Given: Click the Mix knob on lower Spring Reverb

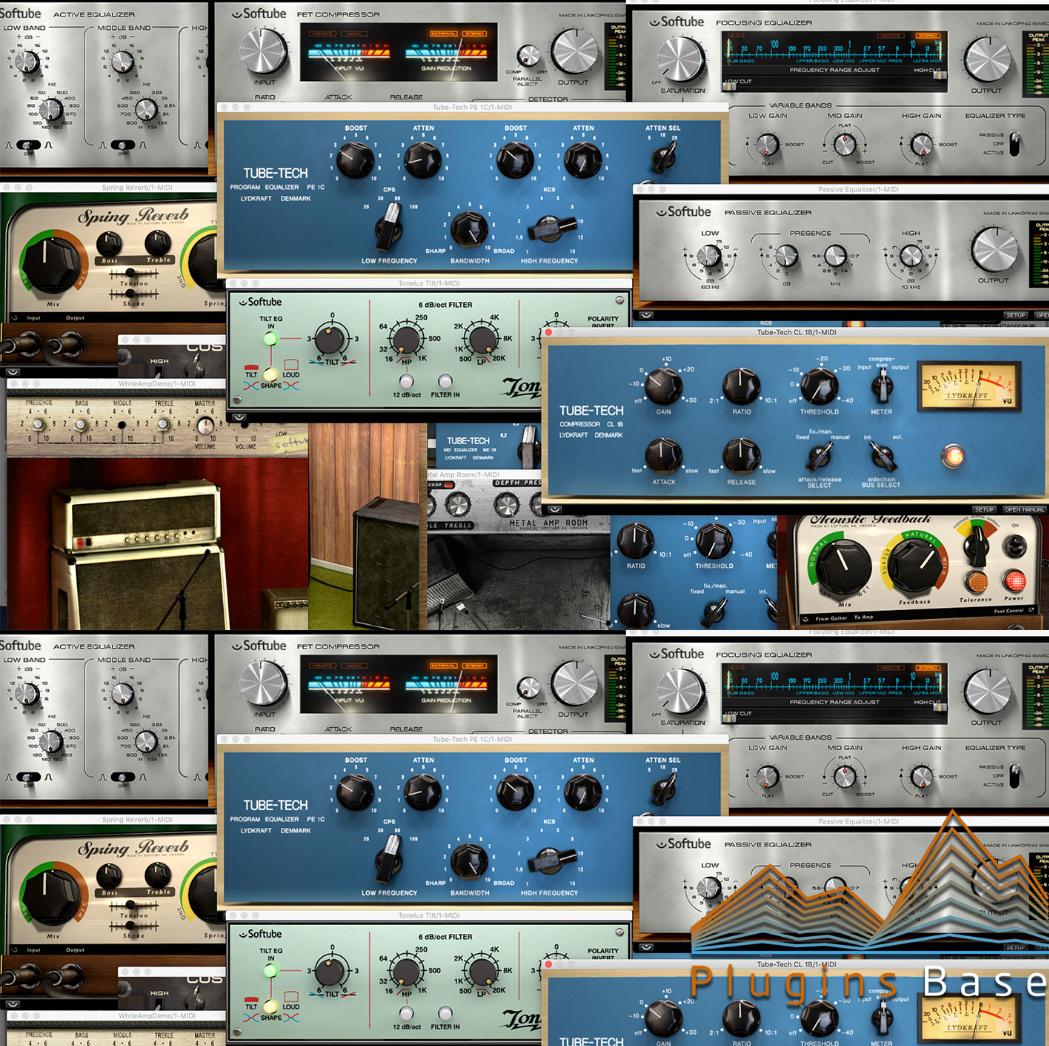Looking at the screenshot, I should pyautogui.click(x=50, y=896).
